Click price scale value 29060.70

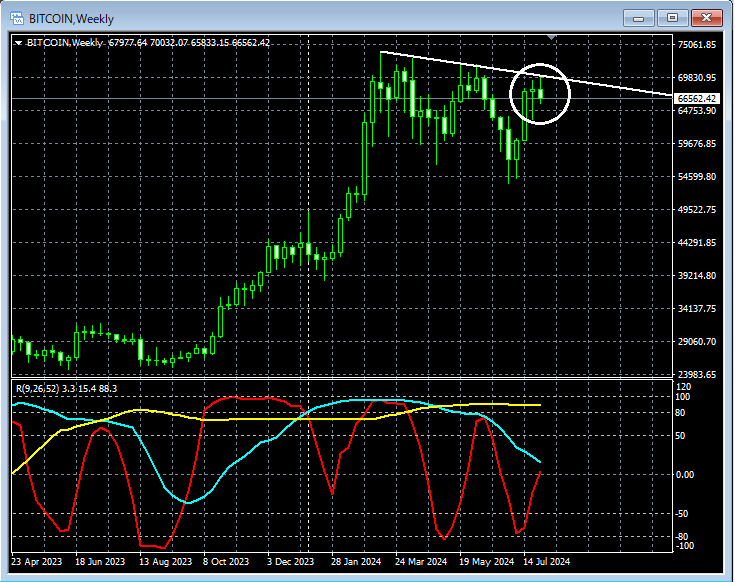click(697, 342)
